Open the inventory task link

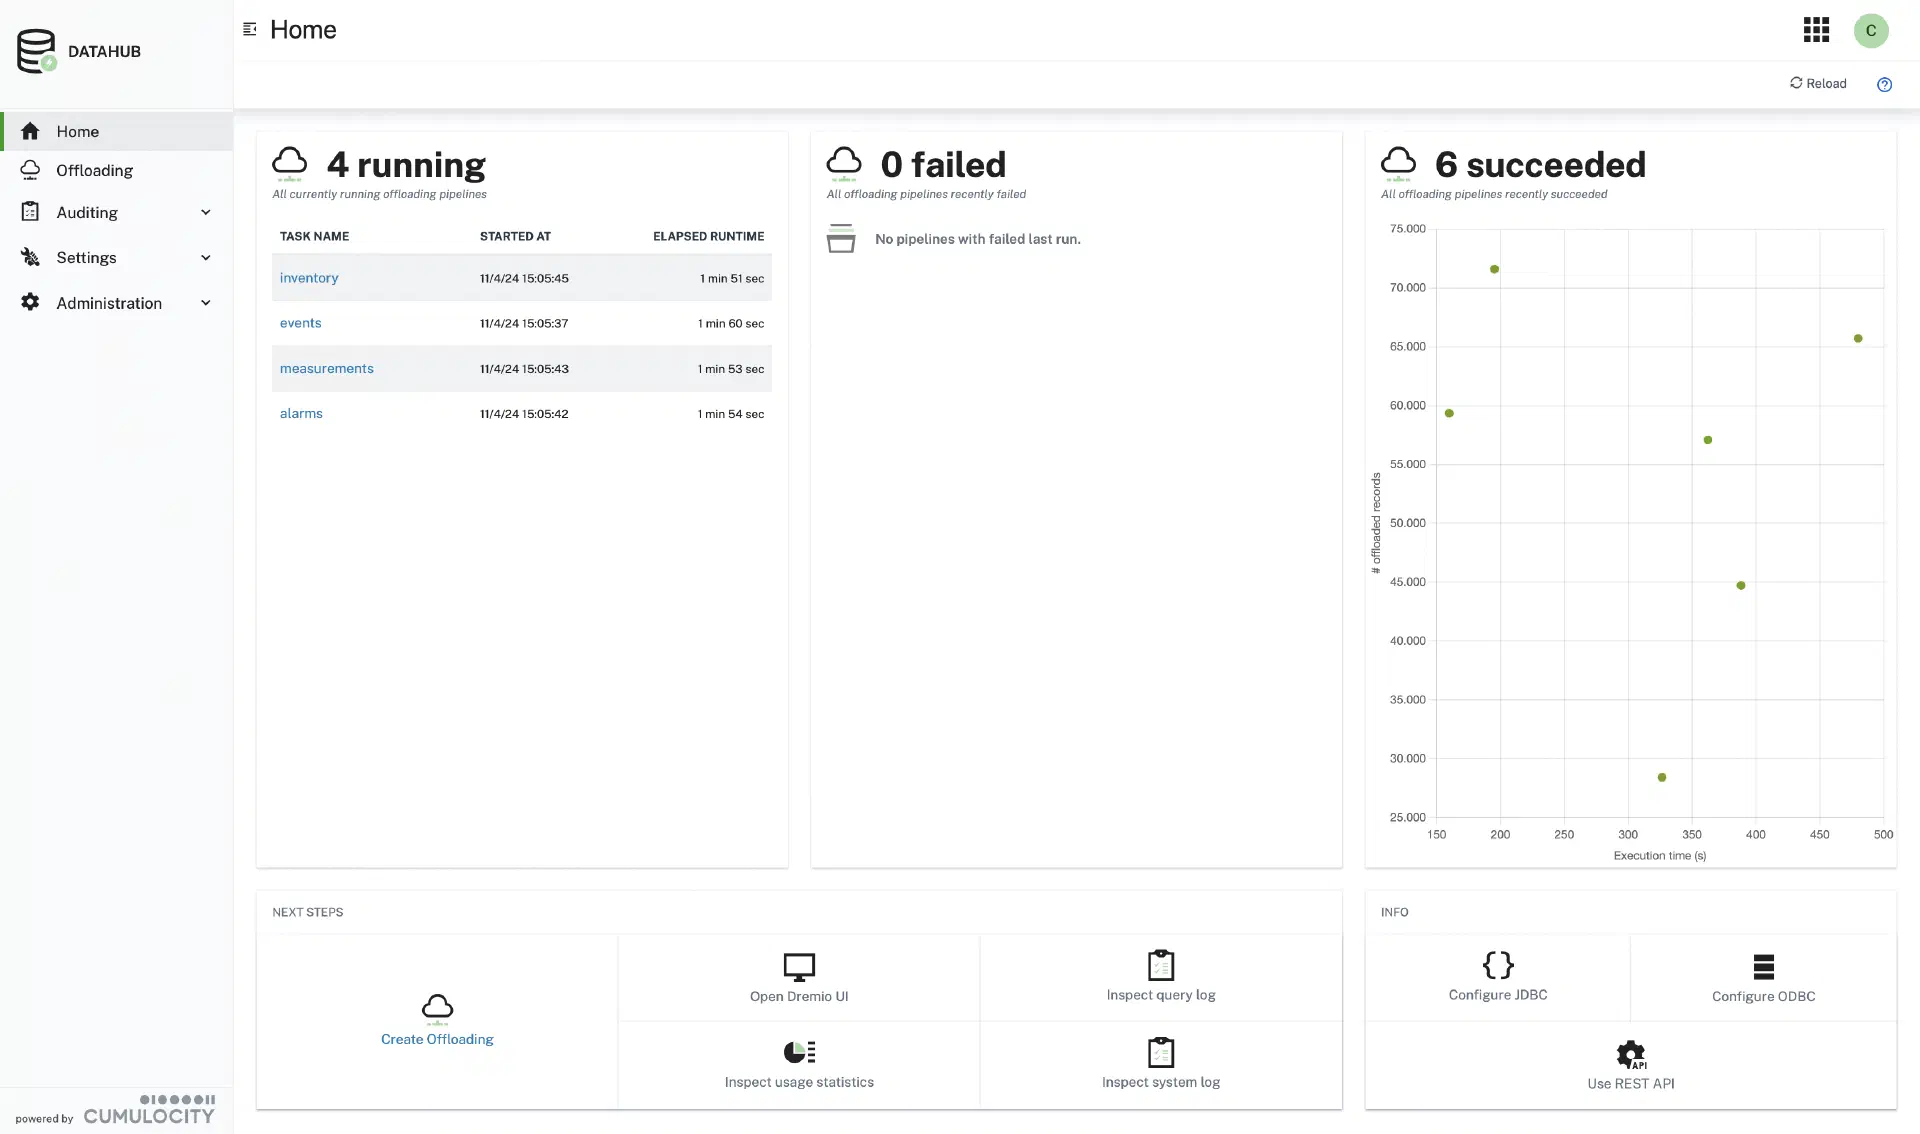(x=309, y=278)
